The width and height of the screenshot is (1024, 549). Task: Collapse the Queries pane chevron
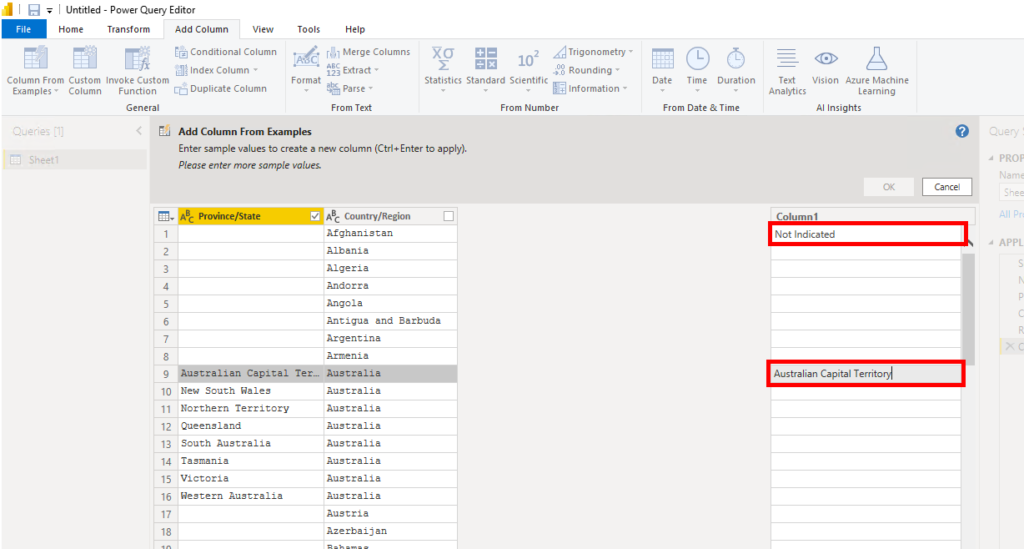[139, 131]
